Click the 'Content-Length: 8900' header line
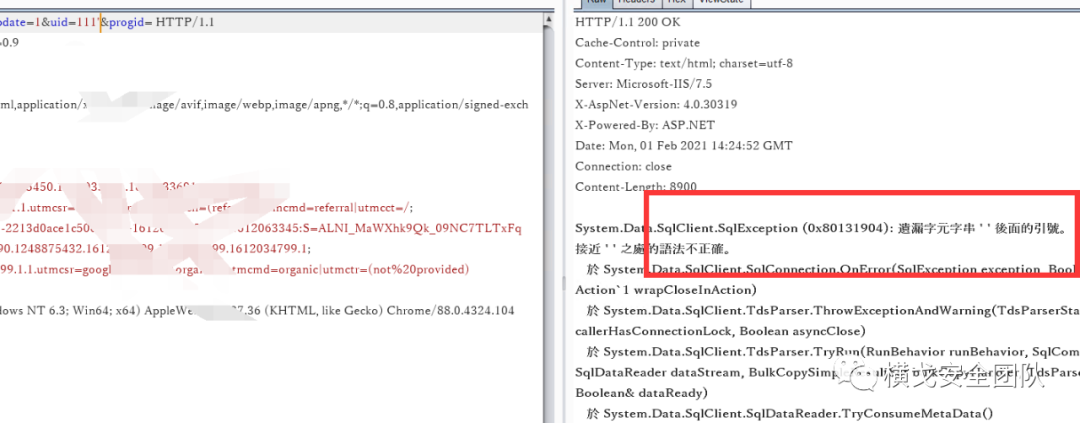 coord(636,187)
